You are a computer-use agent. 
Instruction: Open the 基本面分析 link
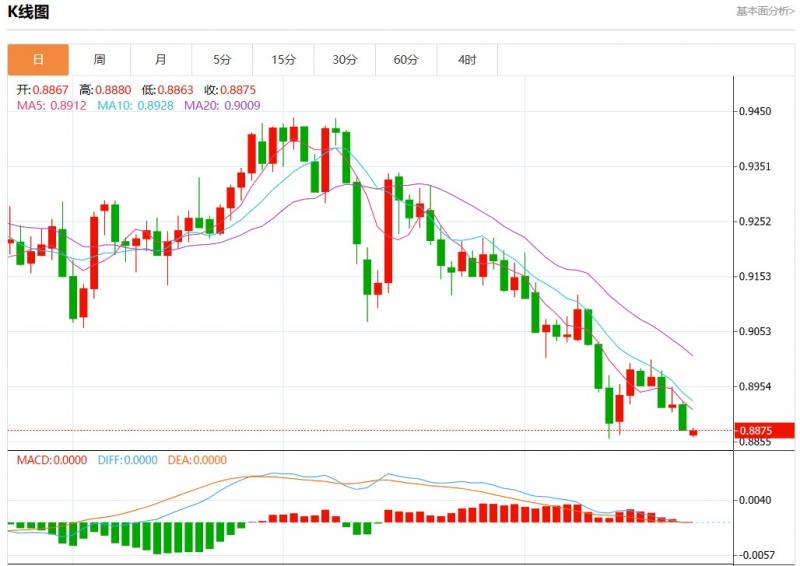pyautogui.click(x=765, y=12)
